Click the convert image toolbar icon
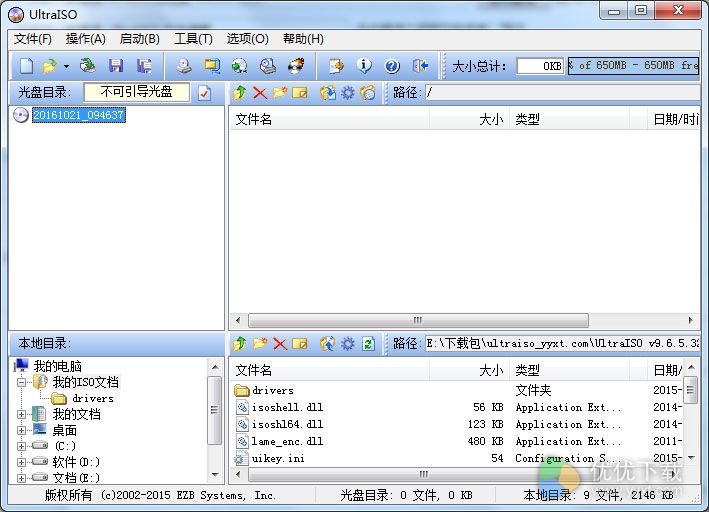The height and width of the screenshot is (512, 709). pyautogui.click(x=240, y=66)
